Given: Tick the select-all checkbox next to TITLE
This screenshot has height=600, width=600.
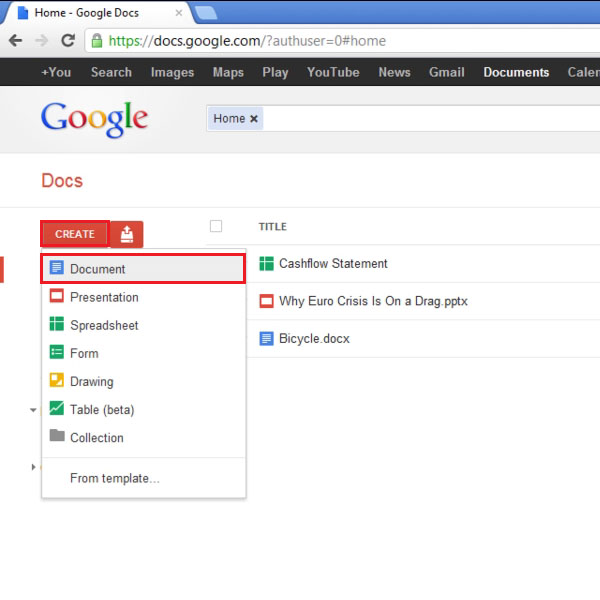Looking at the screenshot, I should [216, 226].
